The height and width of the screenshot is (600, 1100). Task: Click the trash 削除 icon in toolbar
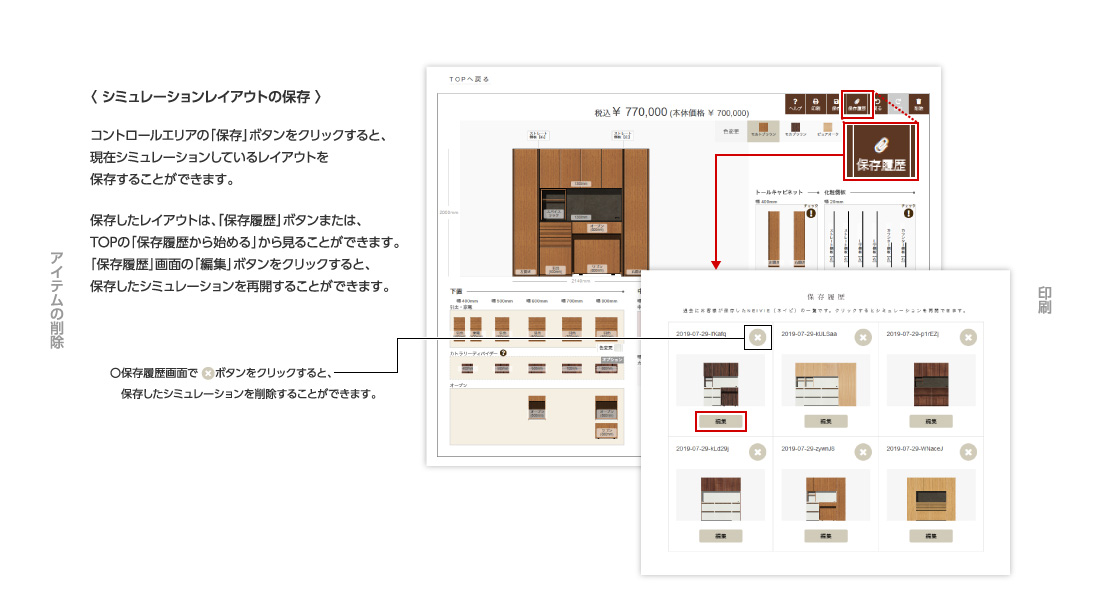918,103
